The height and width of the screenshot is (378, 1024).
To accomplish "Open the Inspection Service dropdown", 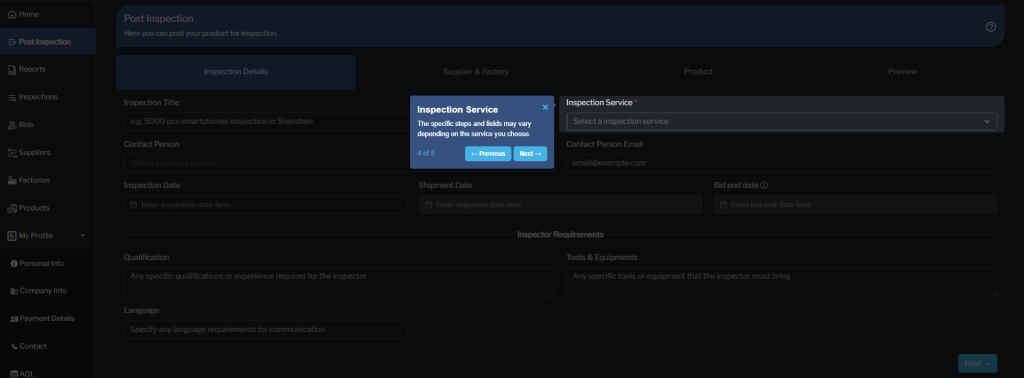I will click(782, 121).
